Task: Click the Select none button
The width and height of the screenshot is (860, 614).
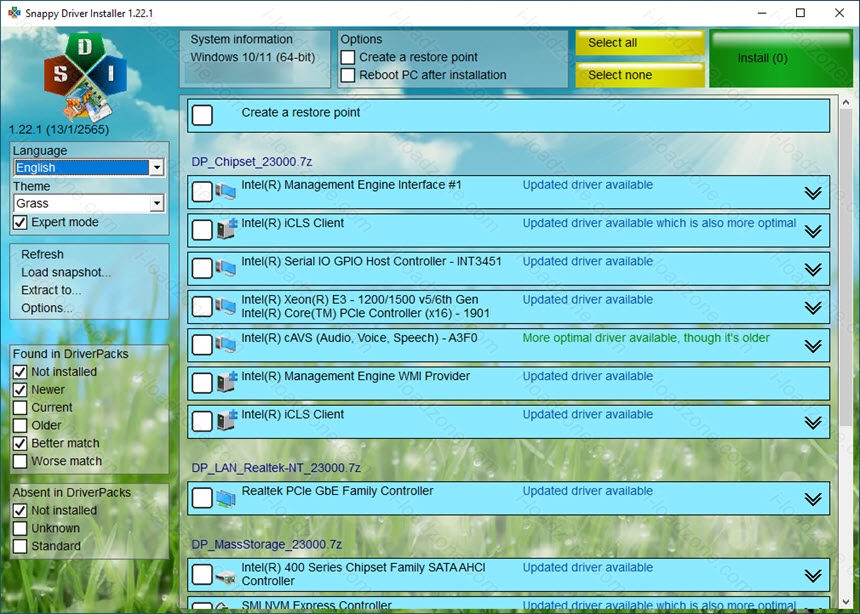Action: tap(640, 75)
